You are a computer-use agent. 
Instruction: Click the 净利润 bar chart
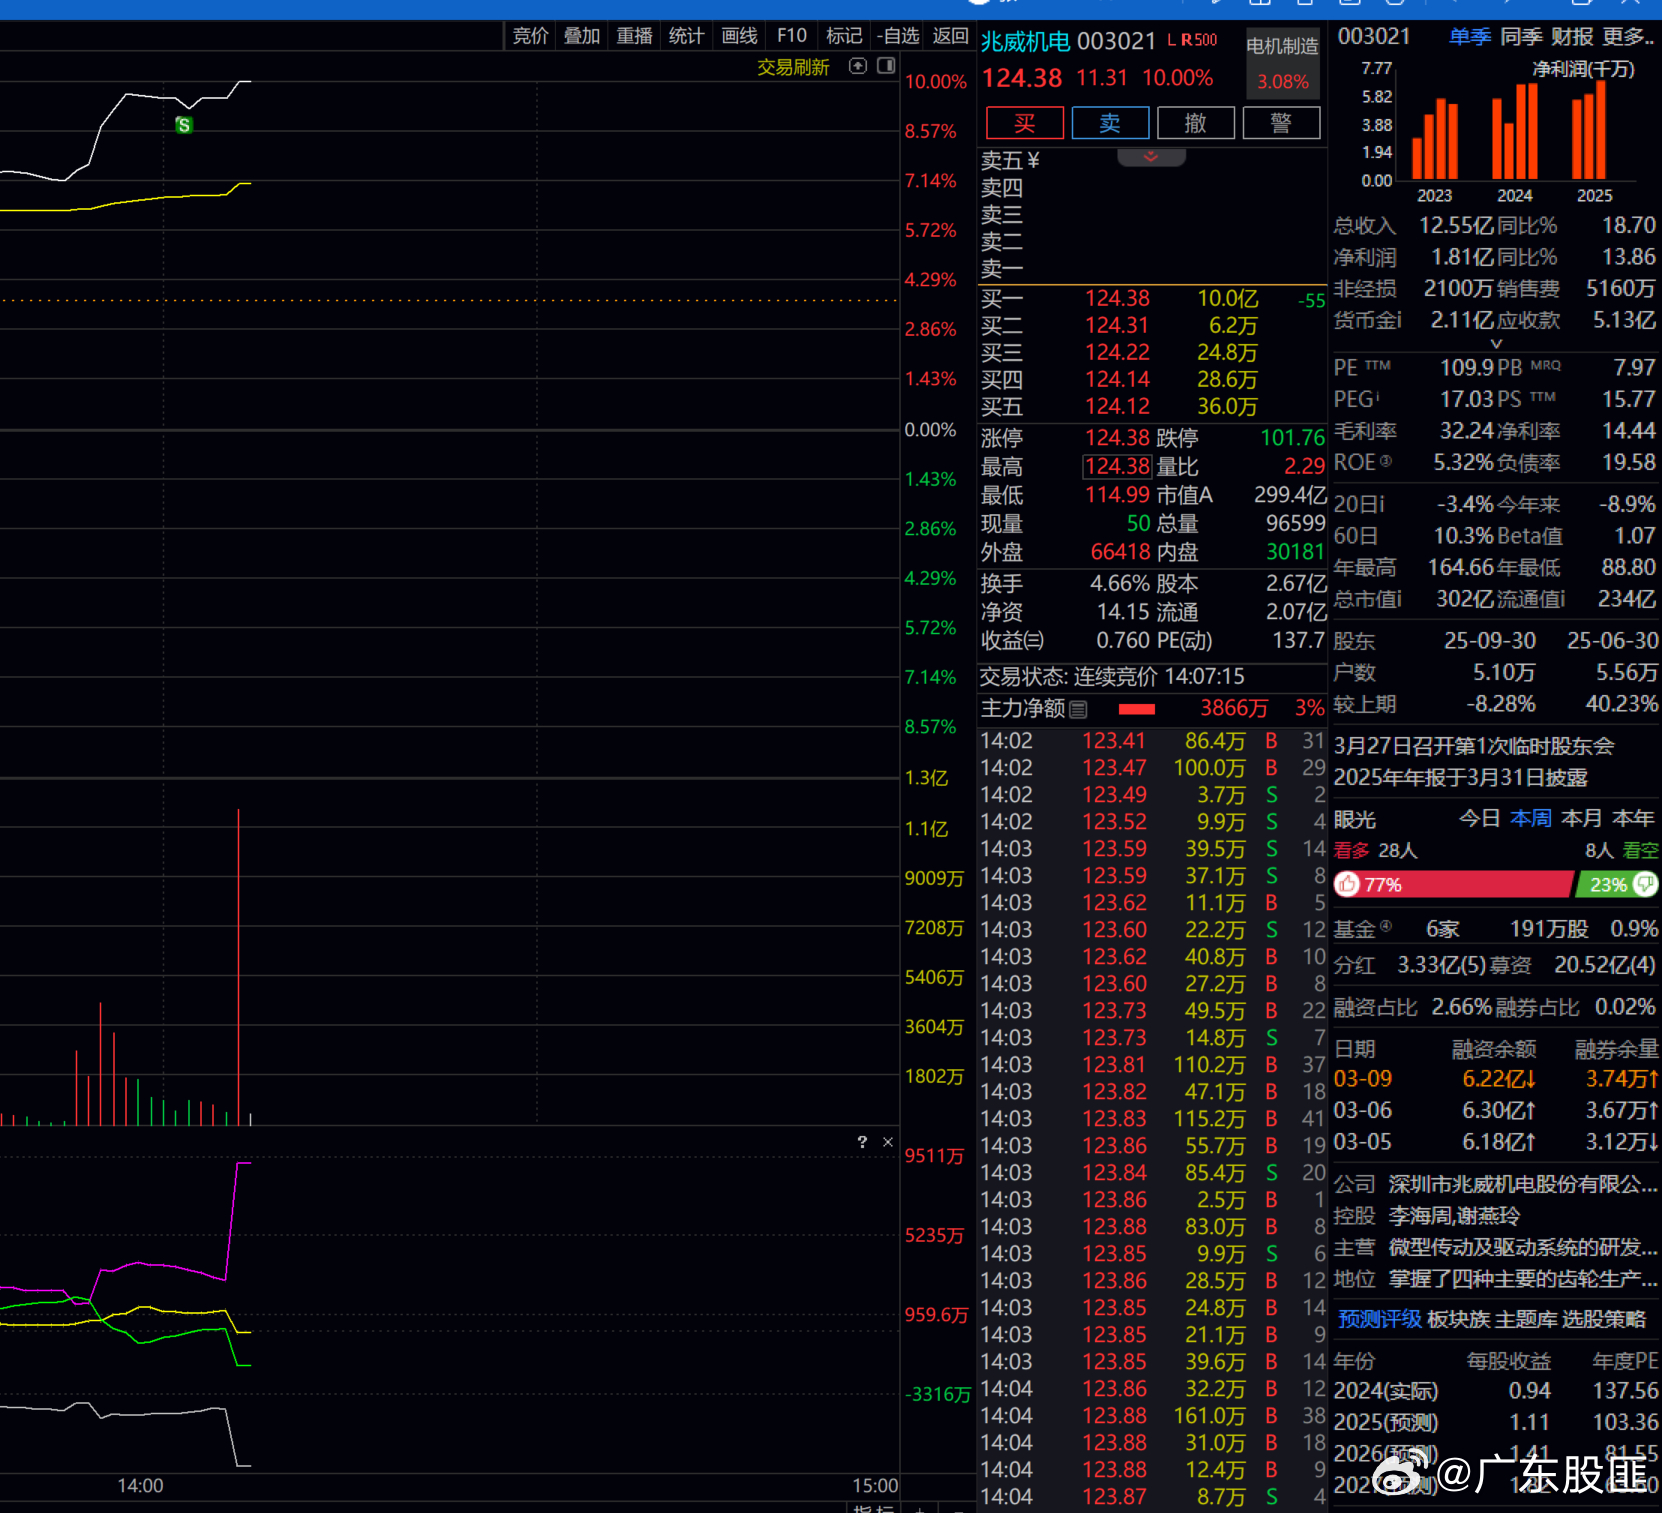tap(1508, 133)
